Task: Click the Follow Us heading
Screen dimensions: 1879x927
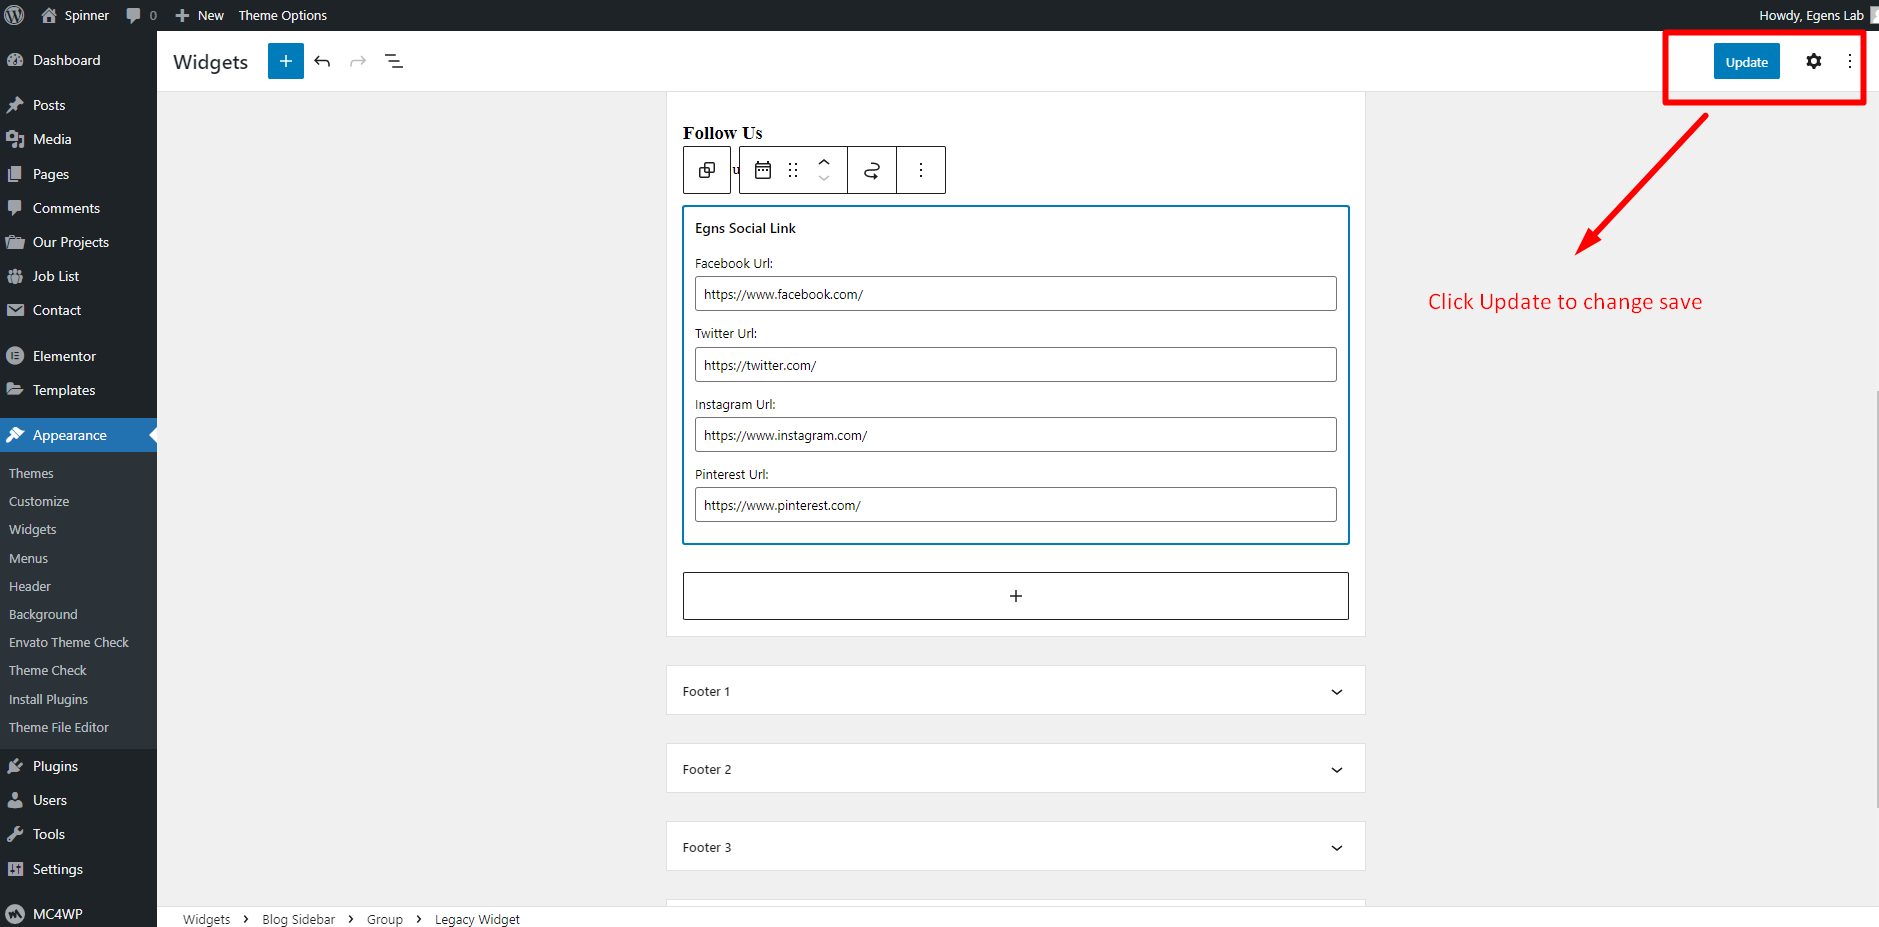Action: point(723,133)
